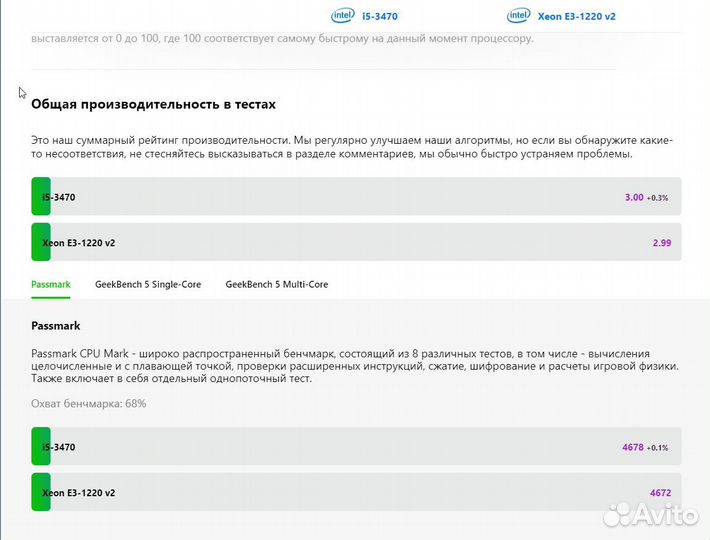Switch to GeekBench 5 Multi-Core tab
The width and height of the screenshot is (710, 540).
click(x=277, y=285)
